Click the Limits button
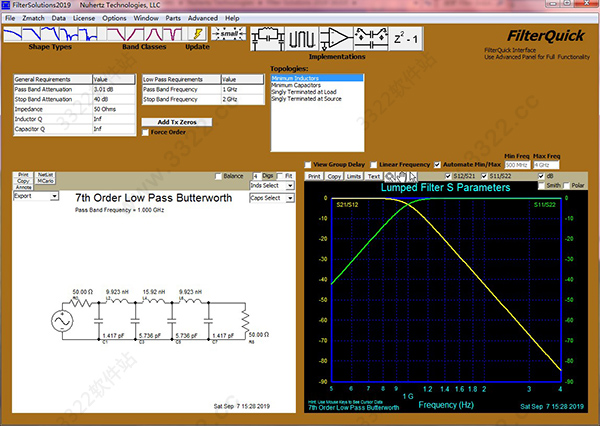This screenshot has height=426, width=600. (x=354, y=176)
